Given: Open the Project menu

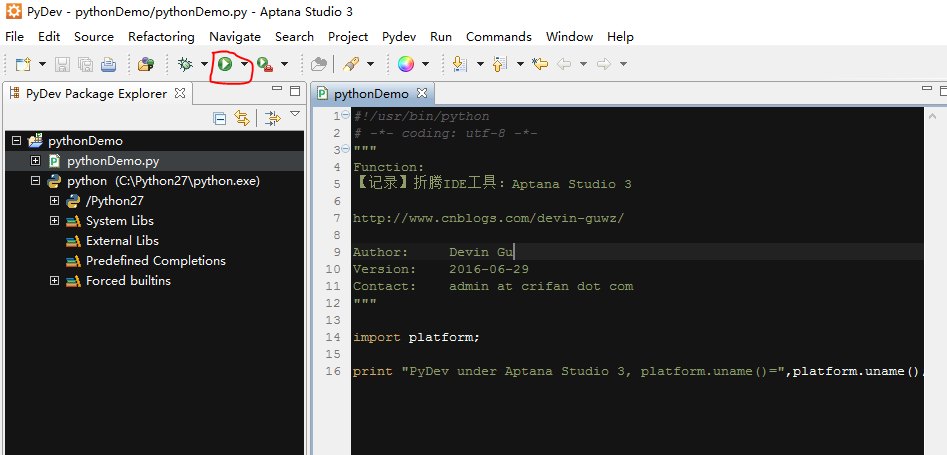Looking at the screenshot, I should coord(348,37).
